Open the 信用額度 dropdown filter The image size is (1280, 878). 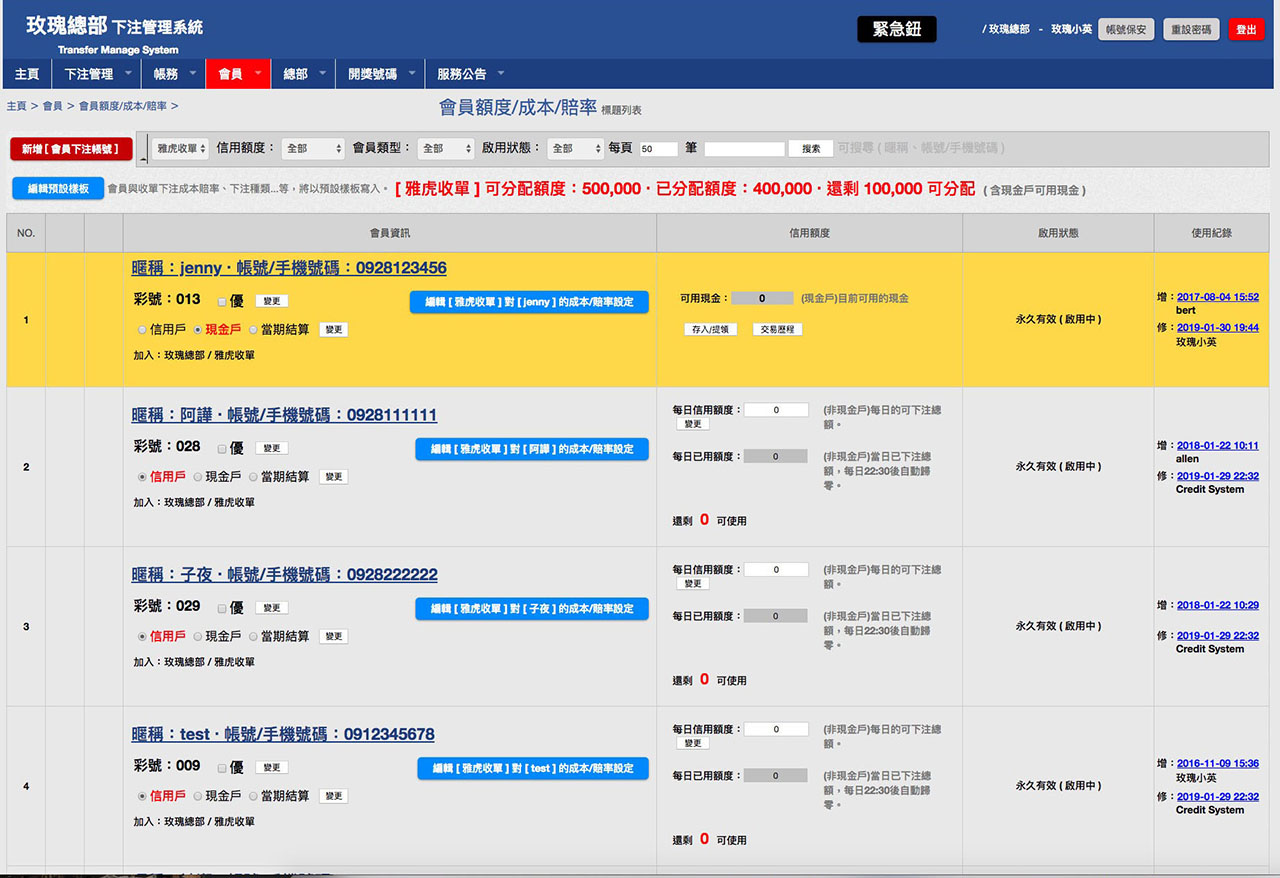[312, 148]
